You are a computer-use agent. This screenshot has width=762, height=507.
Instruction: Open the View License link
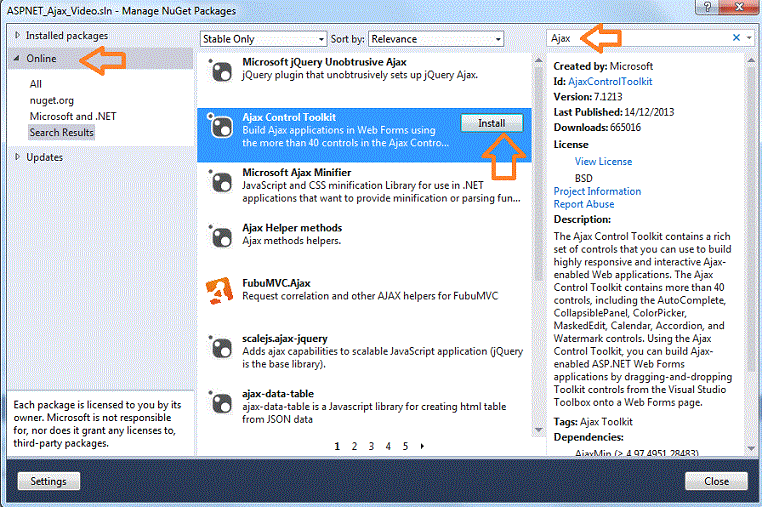pos(603,161)
